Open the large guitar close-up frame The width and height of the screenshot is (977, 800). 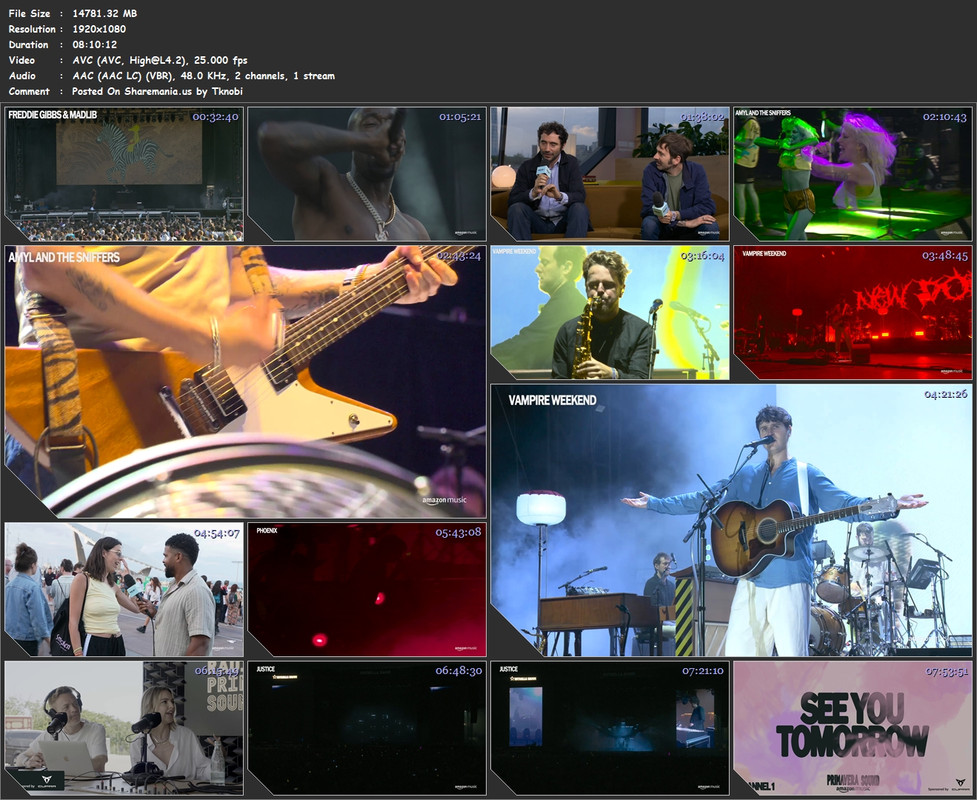pos(245,382)
